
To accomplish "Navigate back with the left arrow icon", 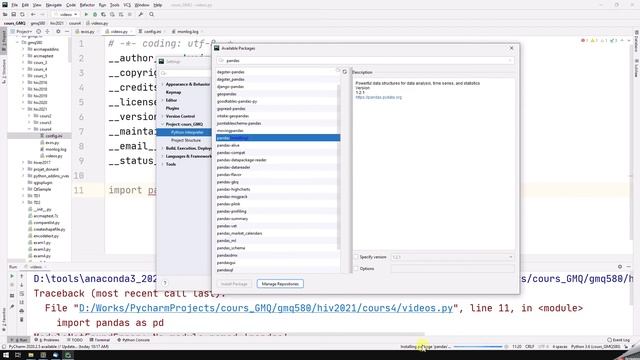I will [x=33, y=14].
